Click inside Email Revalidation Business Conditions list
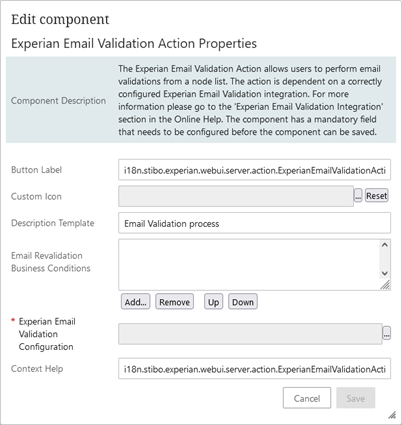The width and height of the screenshot is (402, 425). (249, 265)
